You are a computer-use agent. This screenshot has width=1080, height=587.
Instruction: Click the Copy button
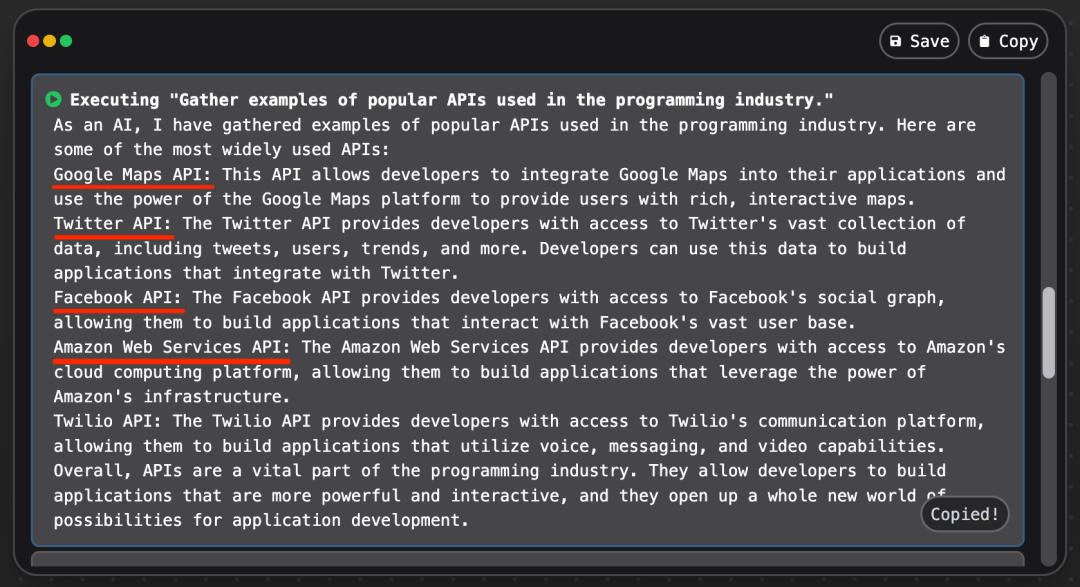coord(1008,41)
